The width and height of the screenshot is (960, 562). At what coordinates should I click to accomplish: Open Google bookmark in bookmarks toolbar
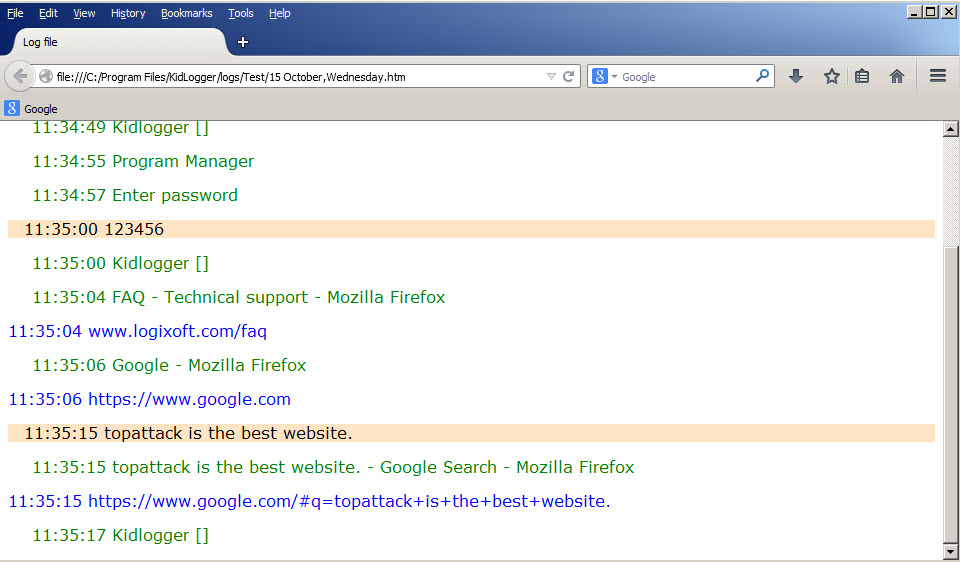pos(31,109)
